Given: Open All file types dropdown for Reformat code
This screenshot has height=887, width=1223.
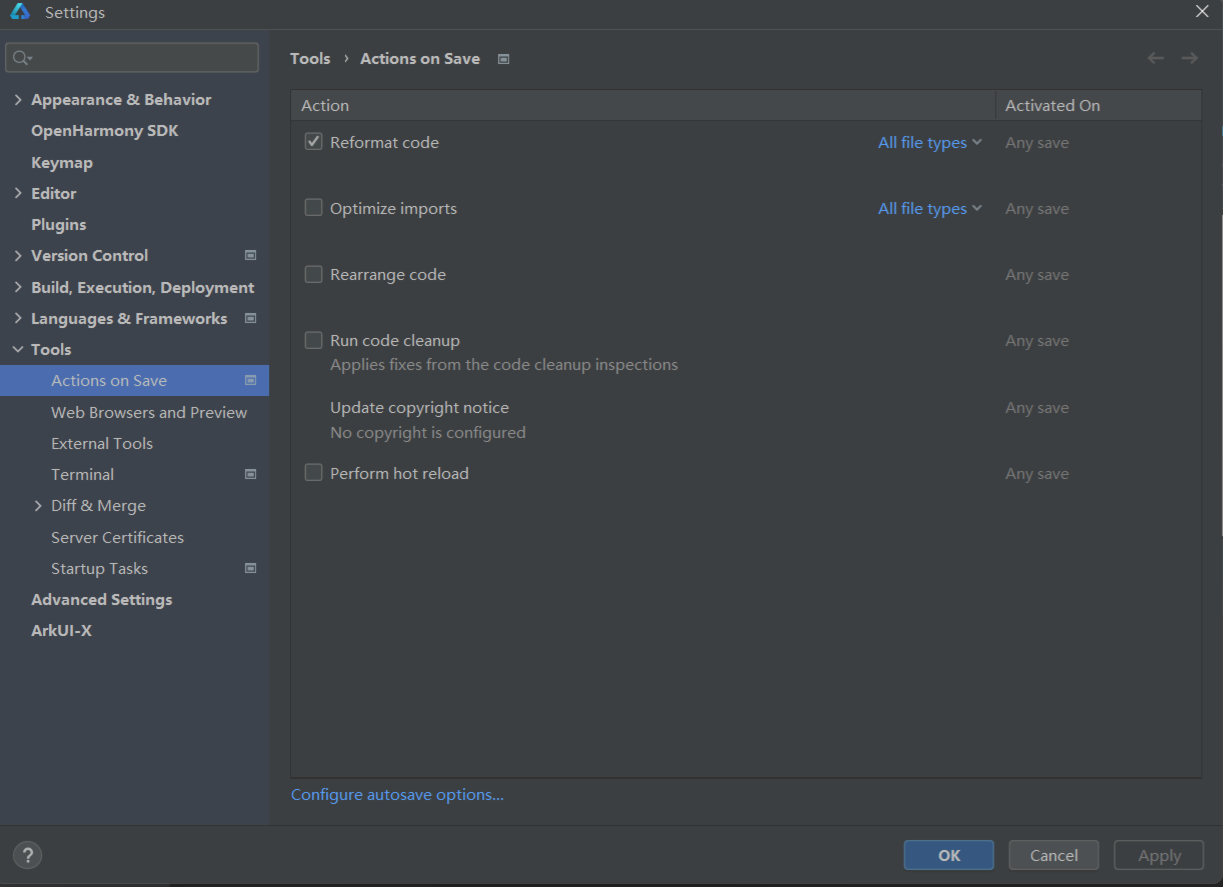Looking at the screenshot, I should click(930, 143).
